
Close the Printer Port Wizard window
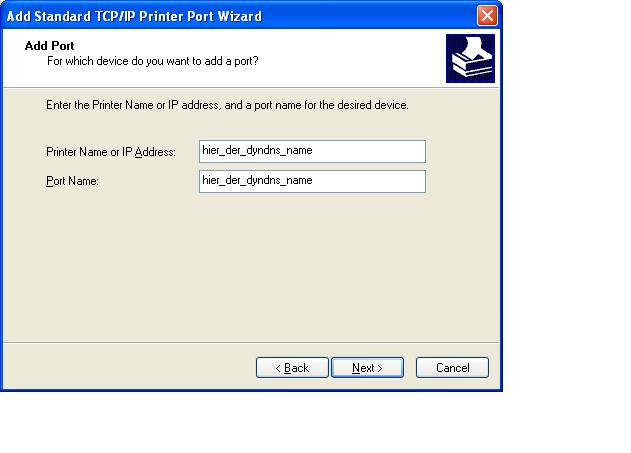pyautogui.click(x=486, y=15)
